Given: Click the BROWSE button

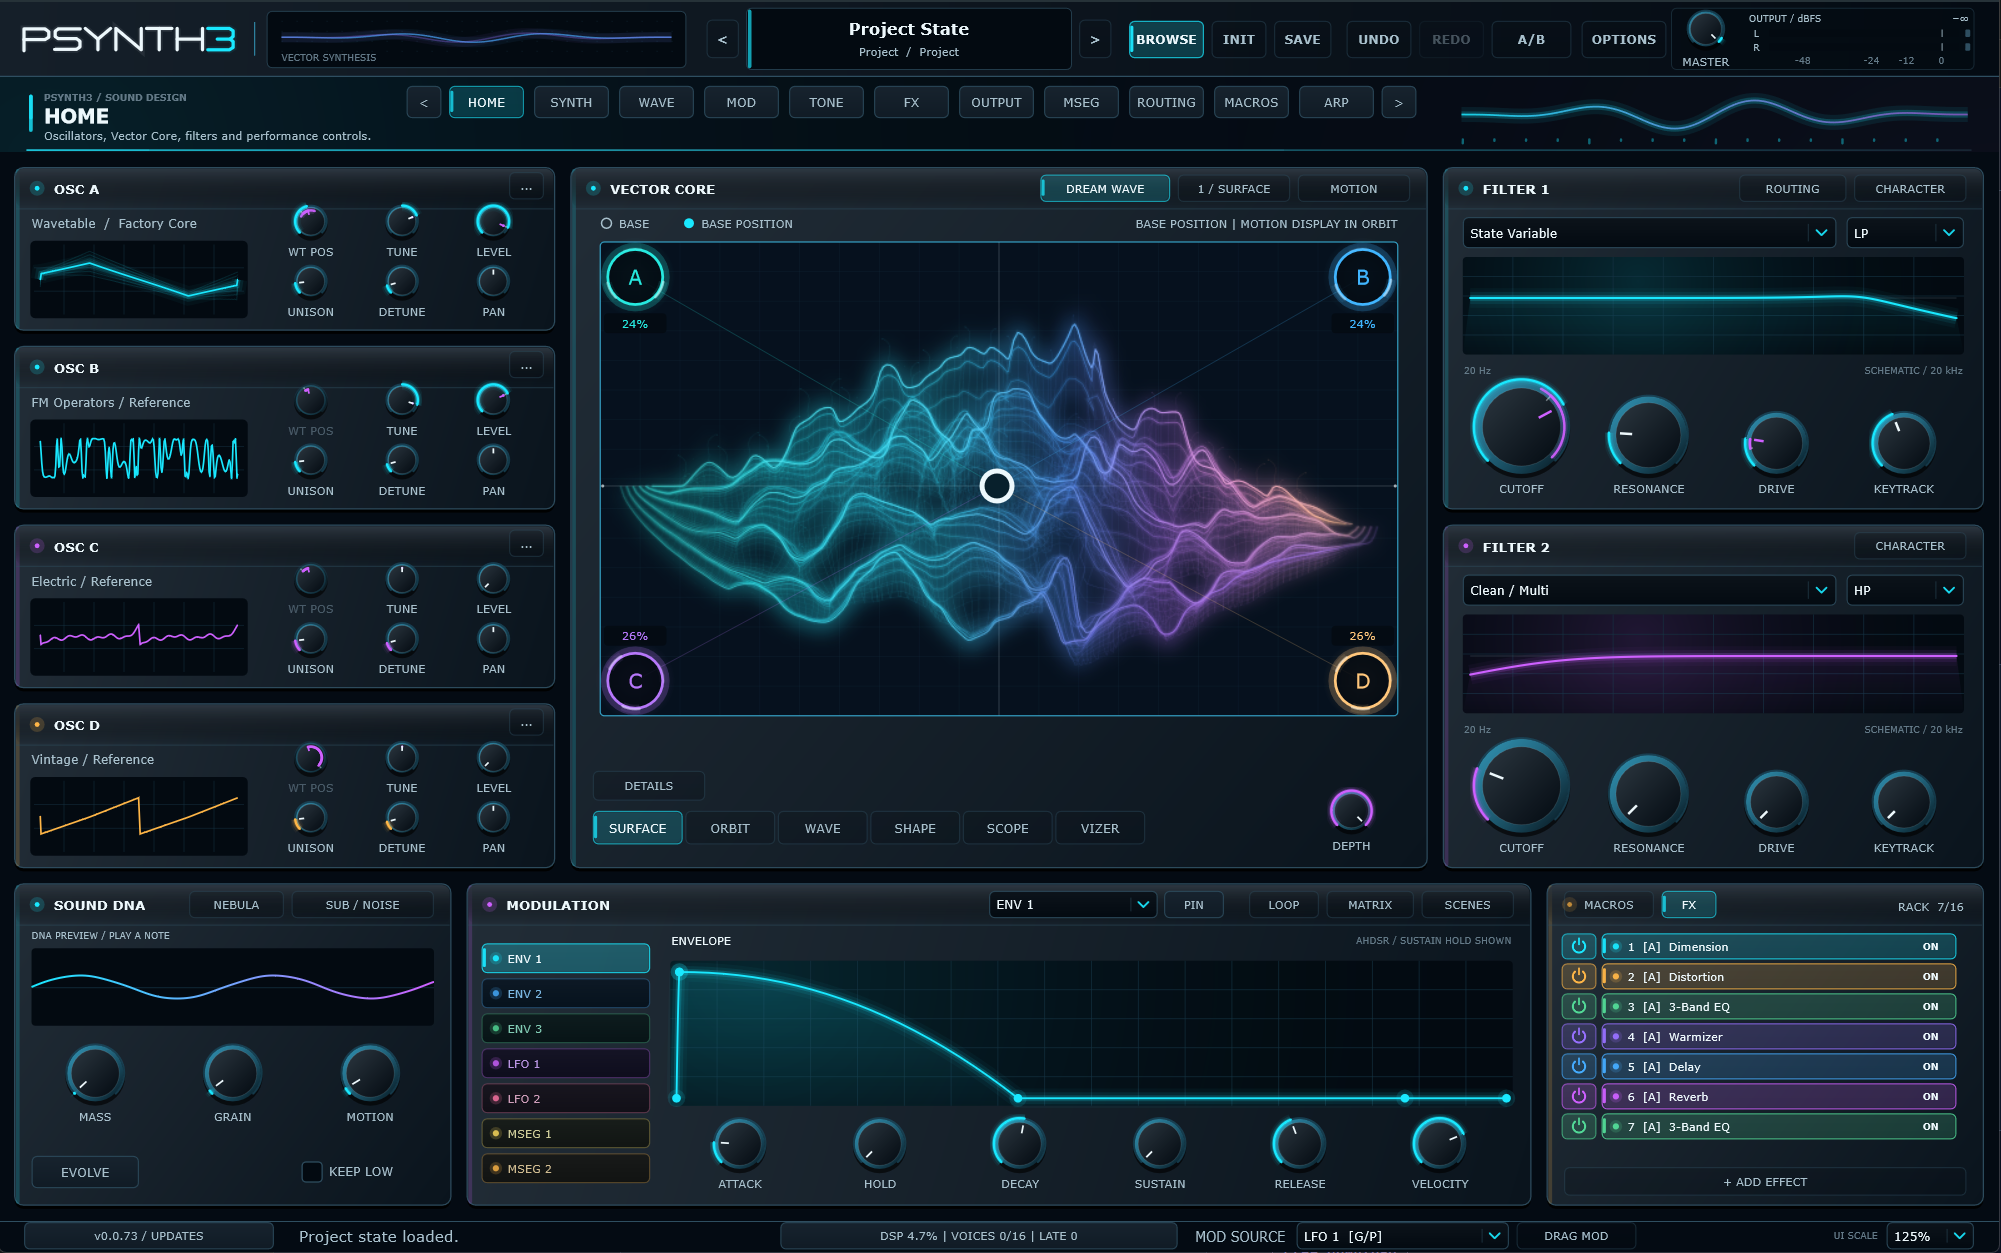Looking at the screenshot, I should pos(1166,39).
